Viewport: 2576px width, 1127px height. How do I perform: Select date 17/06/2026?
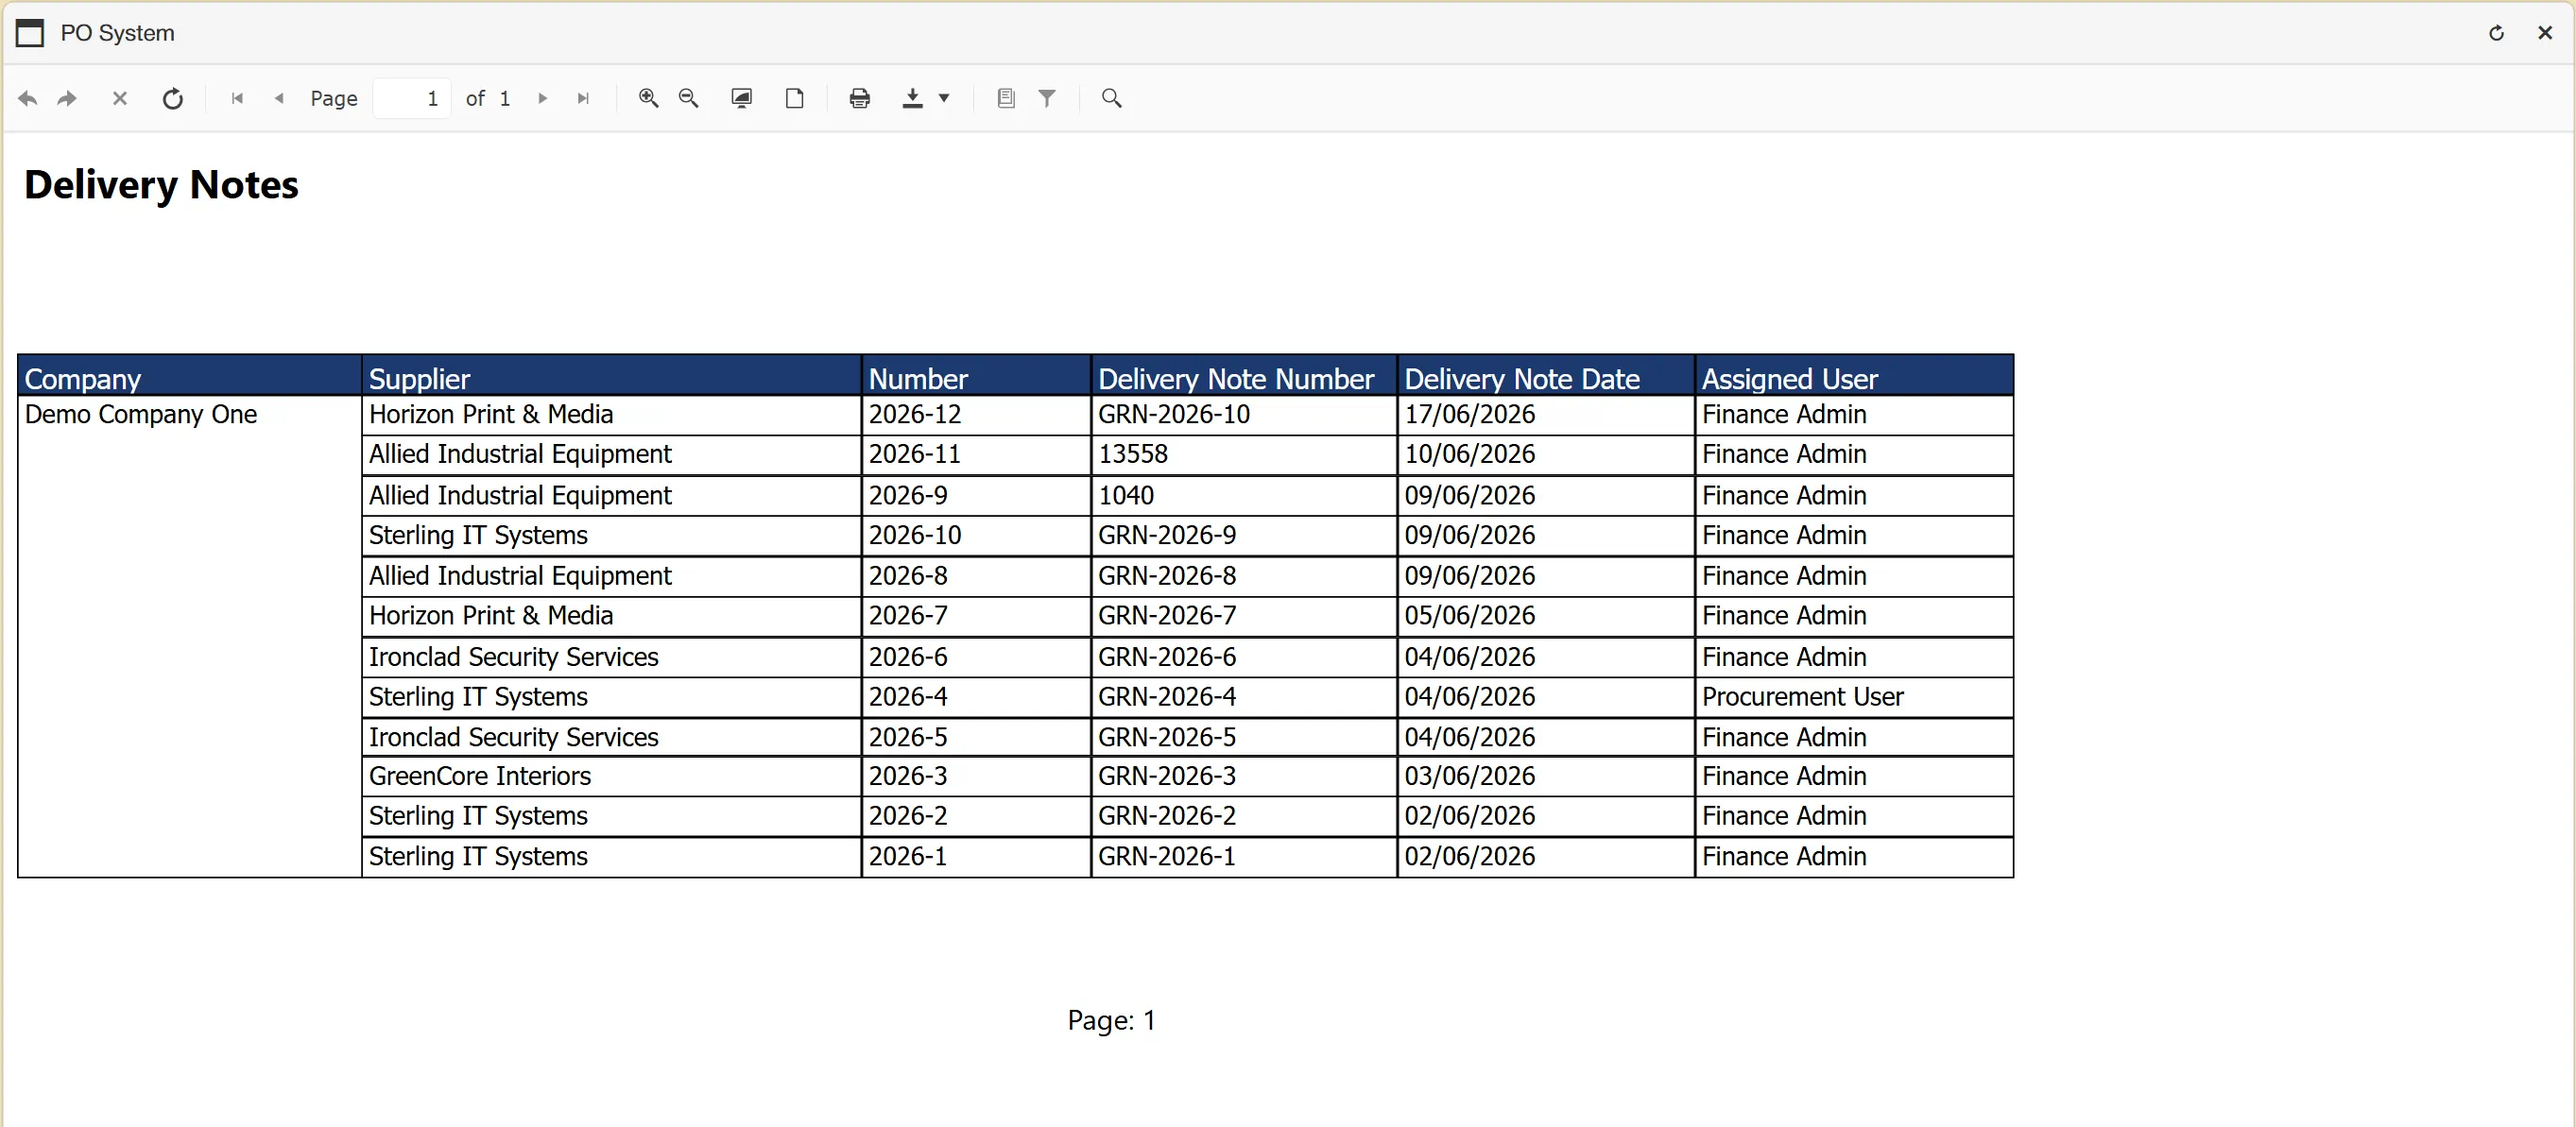1545,415
